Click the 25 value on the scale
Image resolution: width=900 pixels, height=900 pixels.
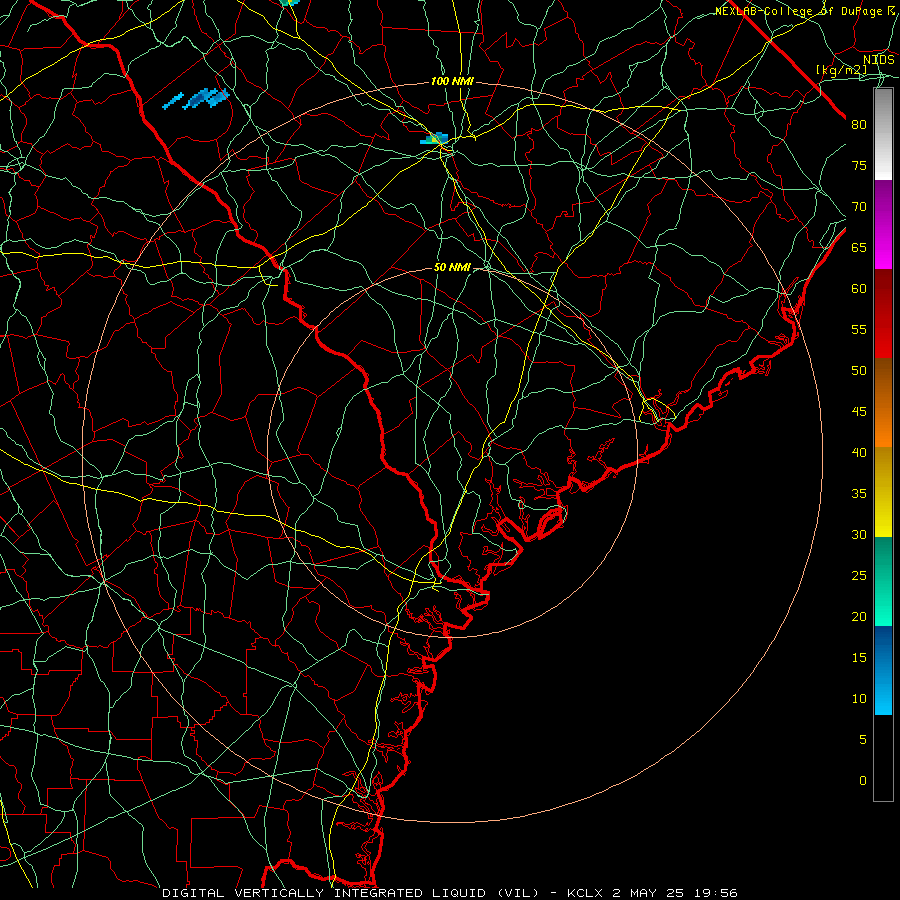859,576
